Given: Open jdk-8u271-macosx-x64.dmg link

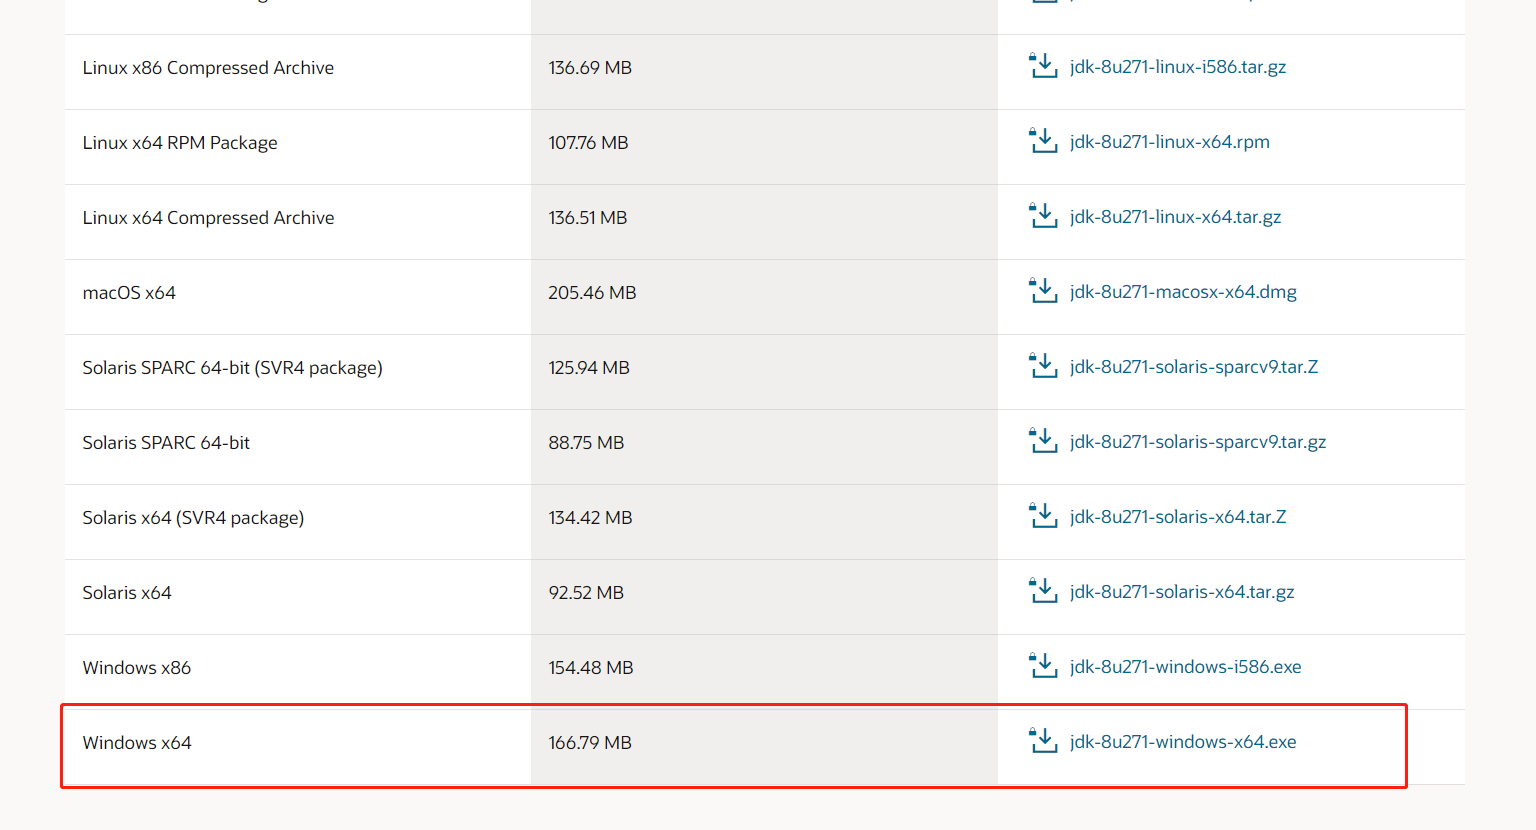Looking at the screenshot, I should pyautogui.click(x=1183, y=292).
